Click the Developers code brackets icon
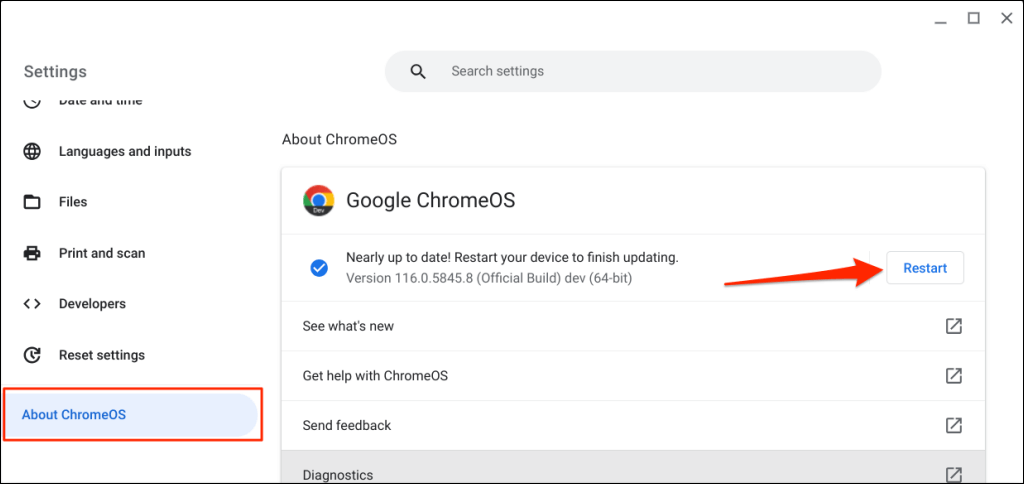 (x=32, y=304)
